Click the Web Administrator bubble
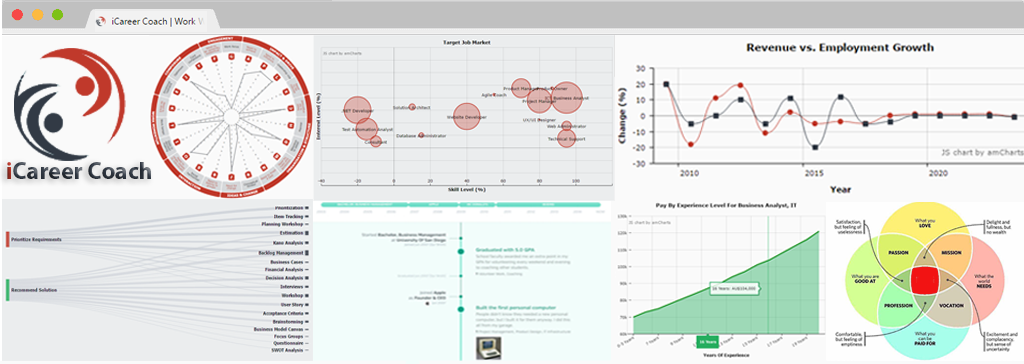1024x364 pixels. (566, 126)
